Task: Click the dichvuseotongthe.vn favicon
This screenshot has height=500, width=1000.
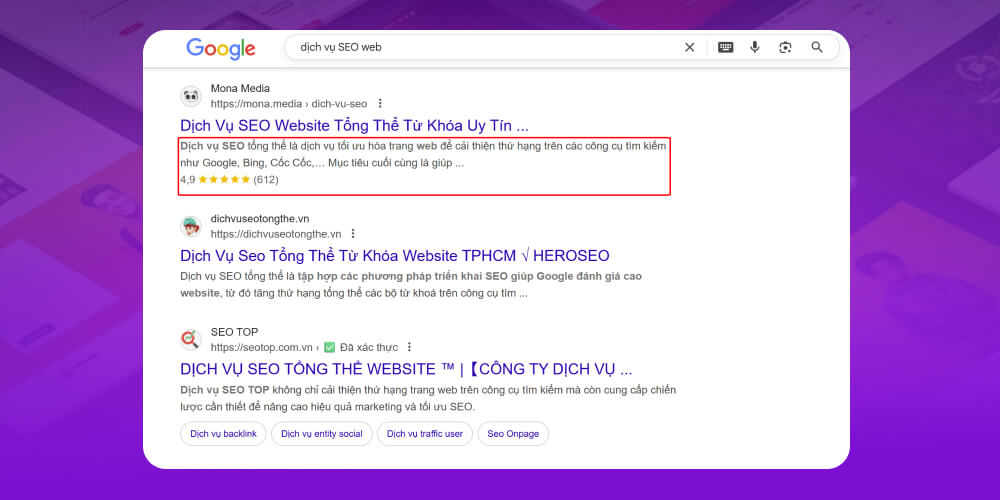Action: (x=191, y=226)
